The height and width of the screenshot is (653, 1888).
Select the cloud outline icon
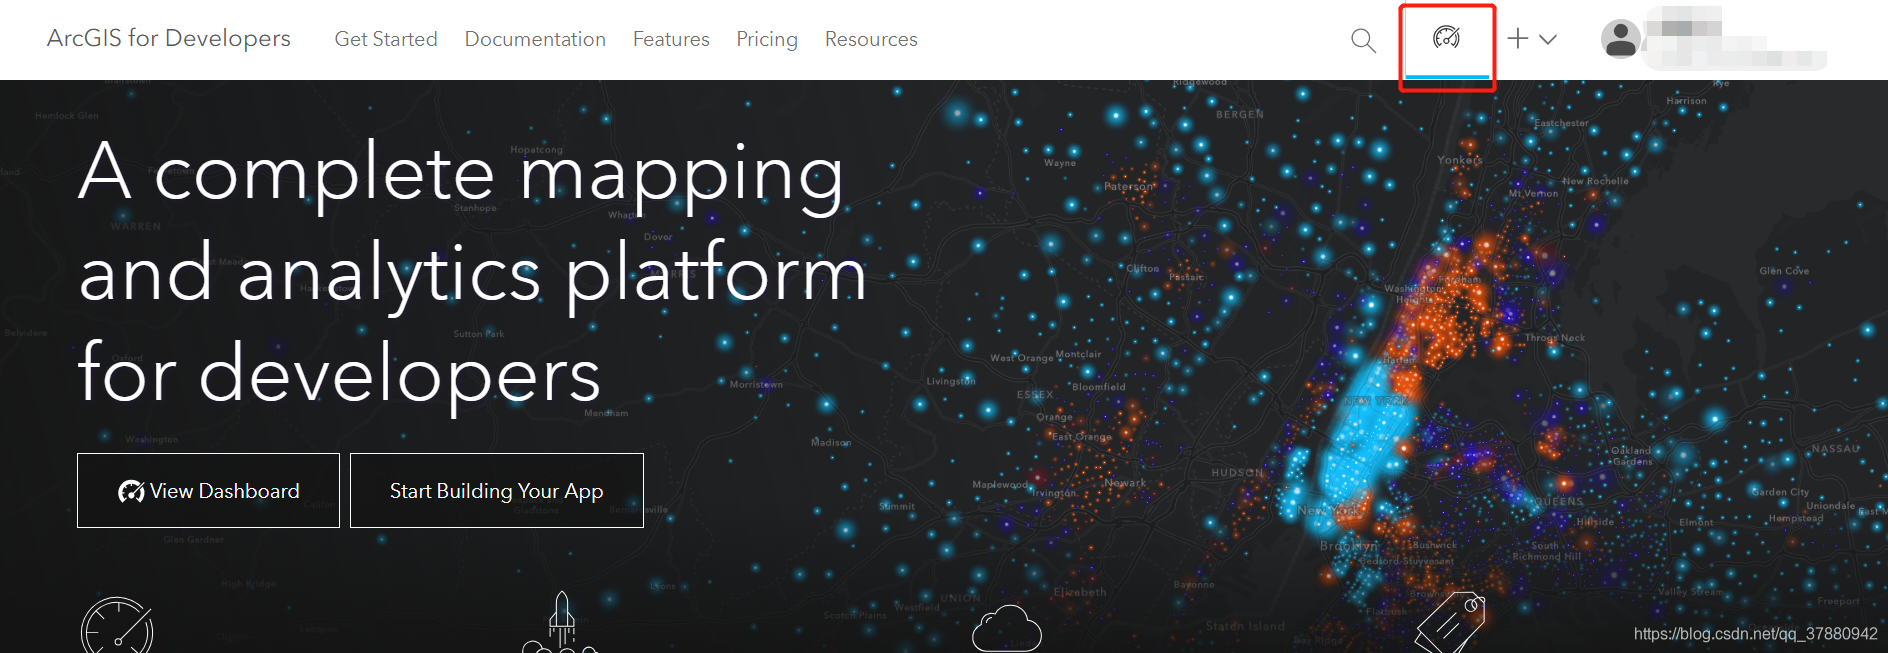[x=1007, y=629]
